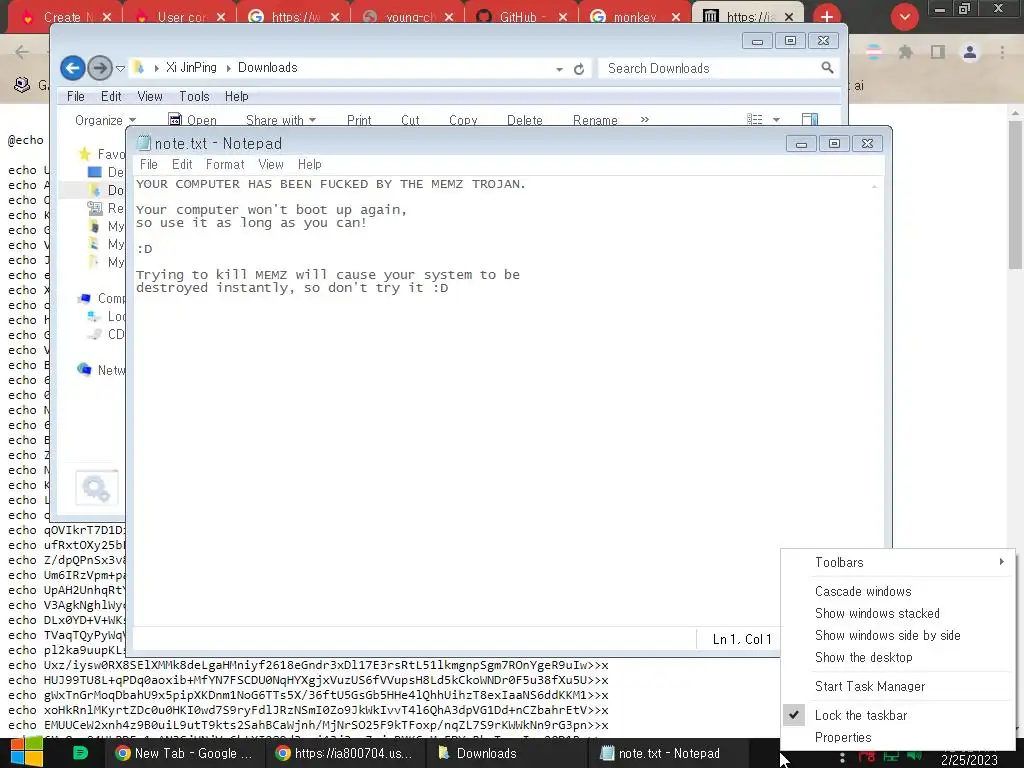1024x768 pixels.
Task: Select Favorites star in navigation pane
Action: (x=84, y=154)
